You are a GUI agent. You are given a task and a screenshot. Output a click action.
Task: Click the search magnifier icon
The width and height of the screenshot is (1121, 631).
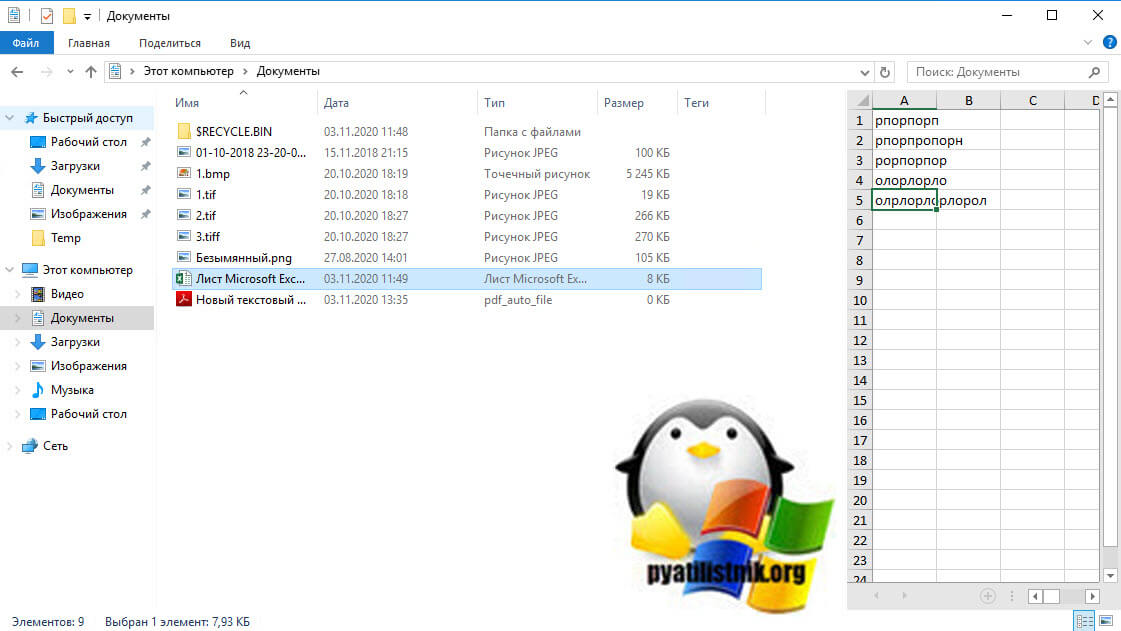pos(1095,72)
